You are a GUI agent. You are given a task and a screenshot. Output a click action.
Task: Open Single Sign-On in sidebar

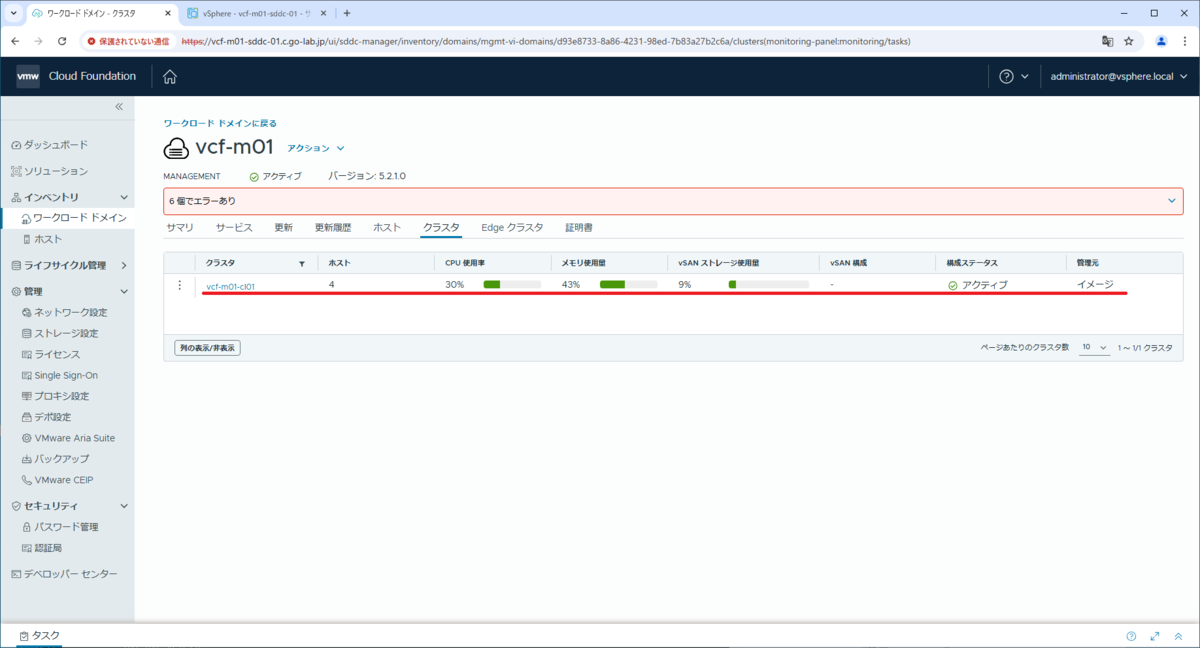click(59, 376)
